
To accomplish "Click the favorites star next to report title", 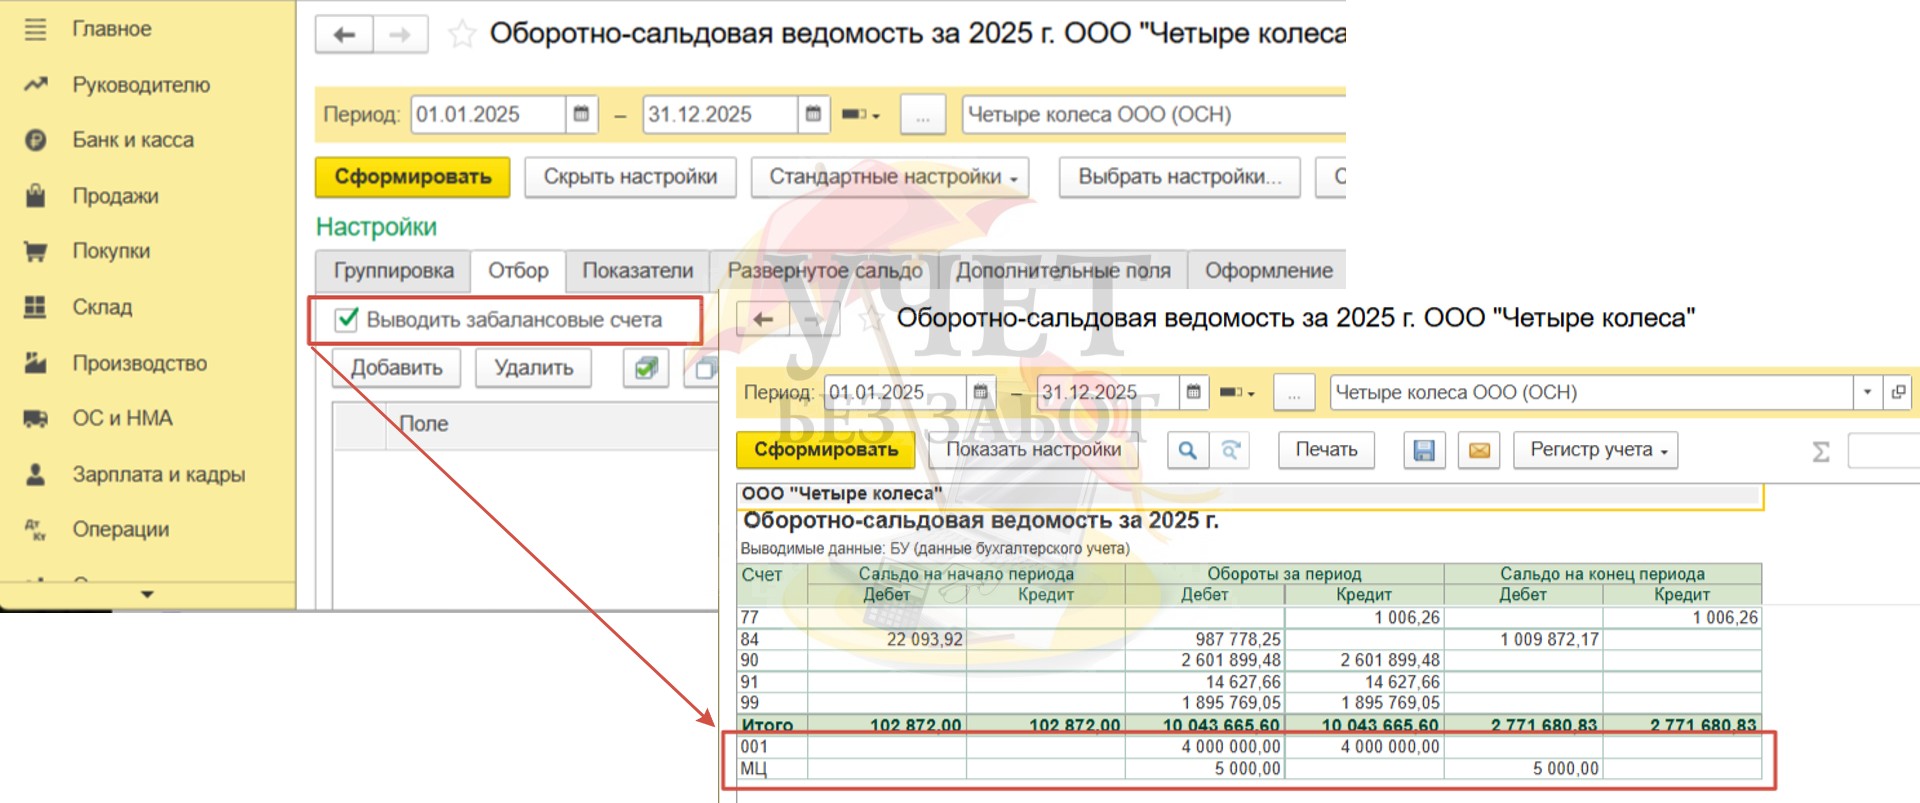I will 461,35.
